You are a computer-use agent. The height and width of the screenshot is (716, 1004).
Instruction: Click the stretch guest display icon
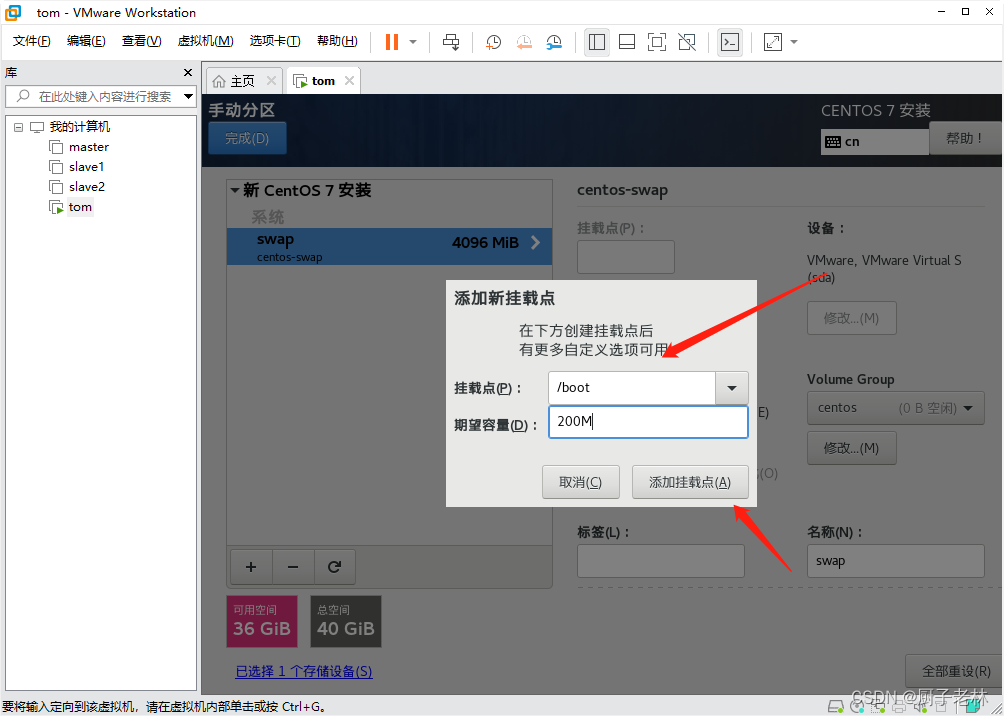773,42
